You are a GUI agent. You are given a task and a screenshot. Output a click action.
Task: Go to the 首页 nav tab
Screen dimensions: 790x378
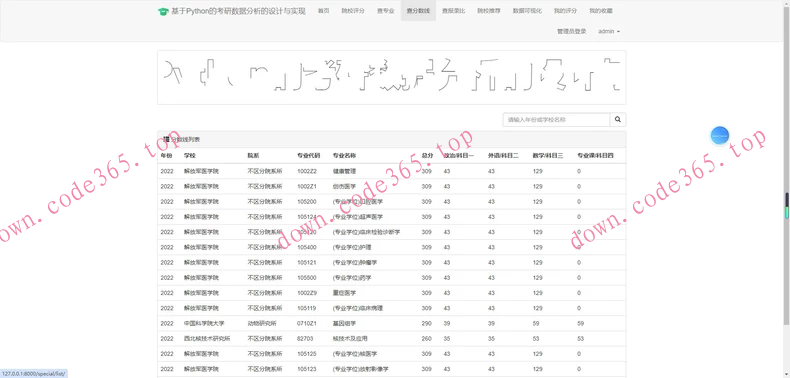coord(323,11)
